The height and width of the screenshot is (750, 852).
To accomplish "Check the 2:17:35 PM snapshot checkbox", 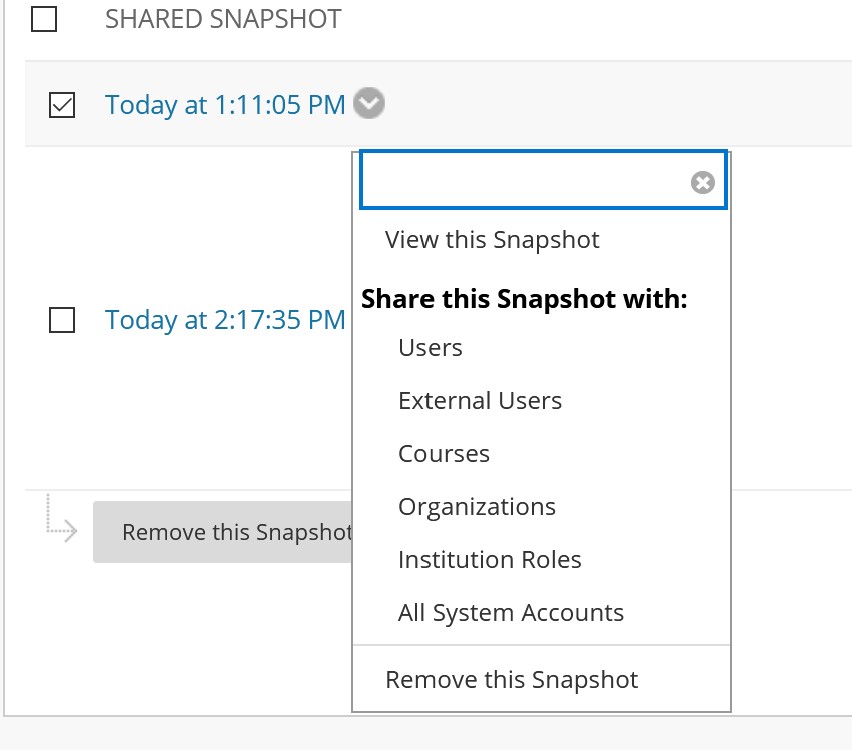I will pyautogui.click(x=62, y=320).
